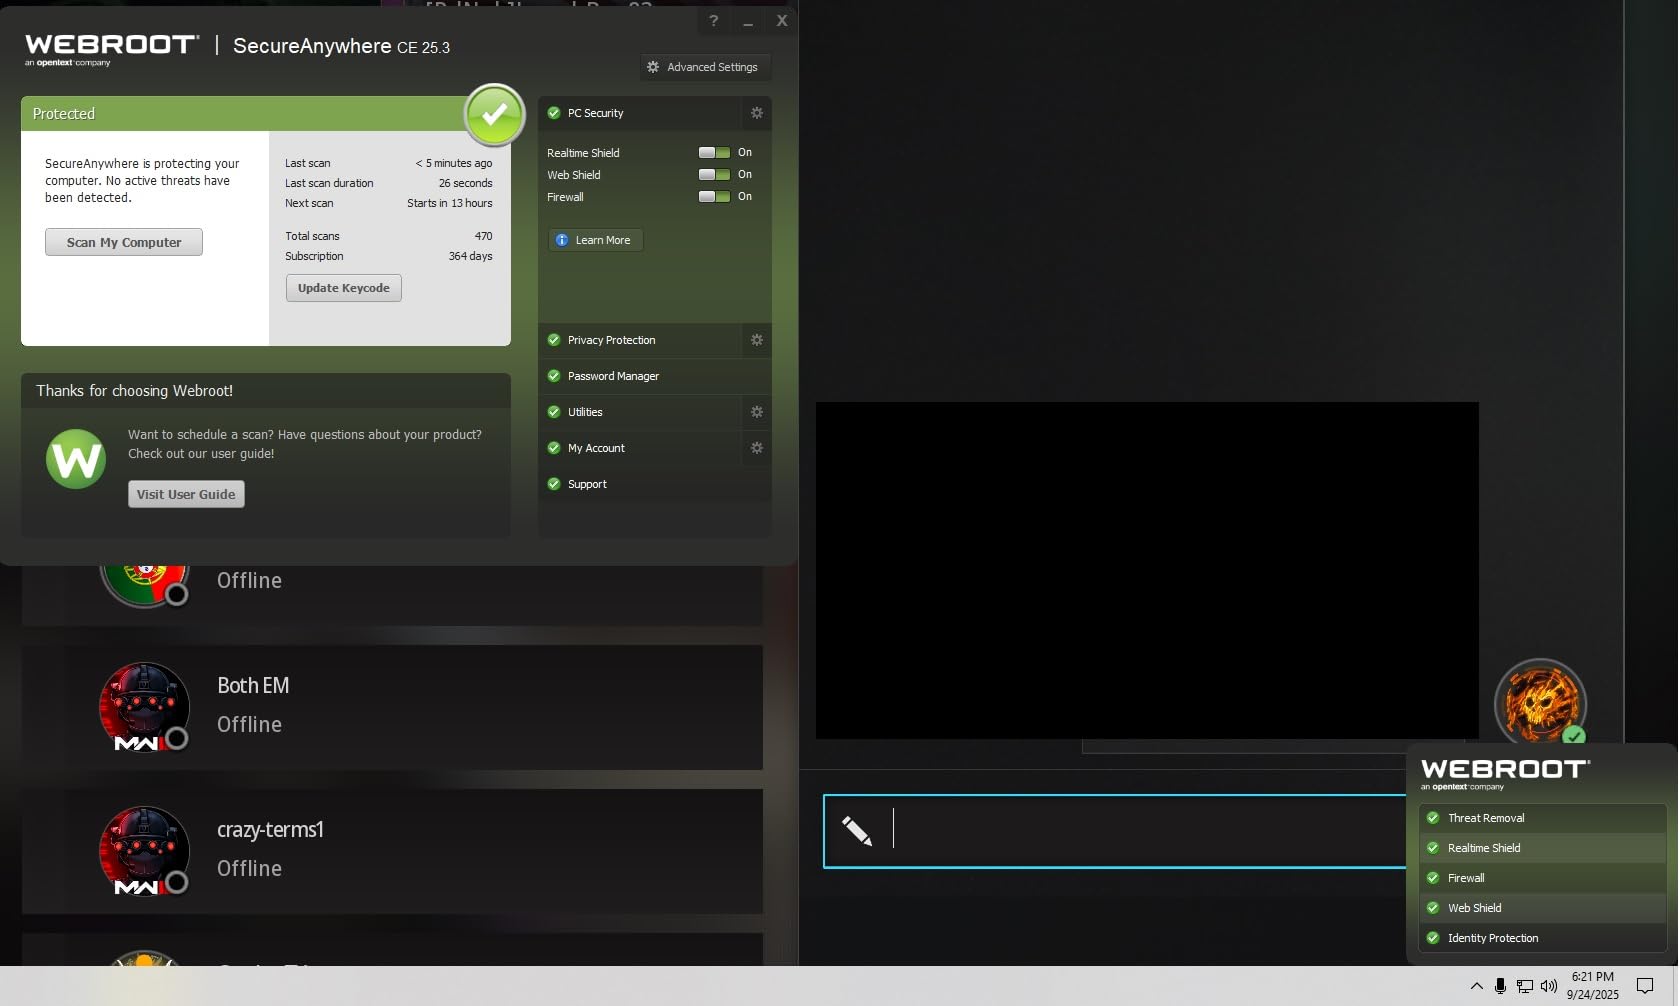Image resolution: width=1680 pixels, height=1006 pixels.
Task: Click Visit User Guide button
Action: pyautogui.click(x=186, y=494)
